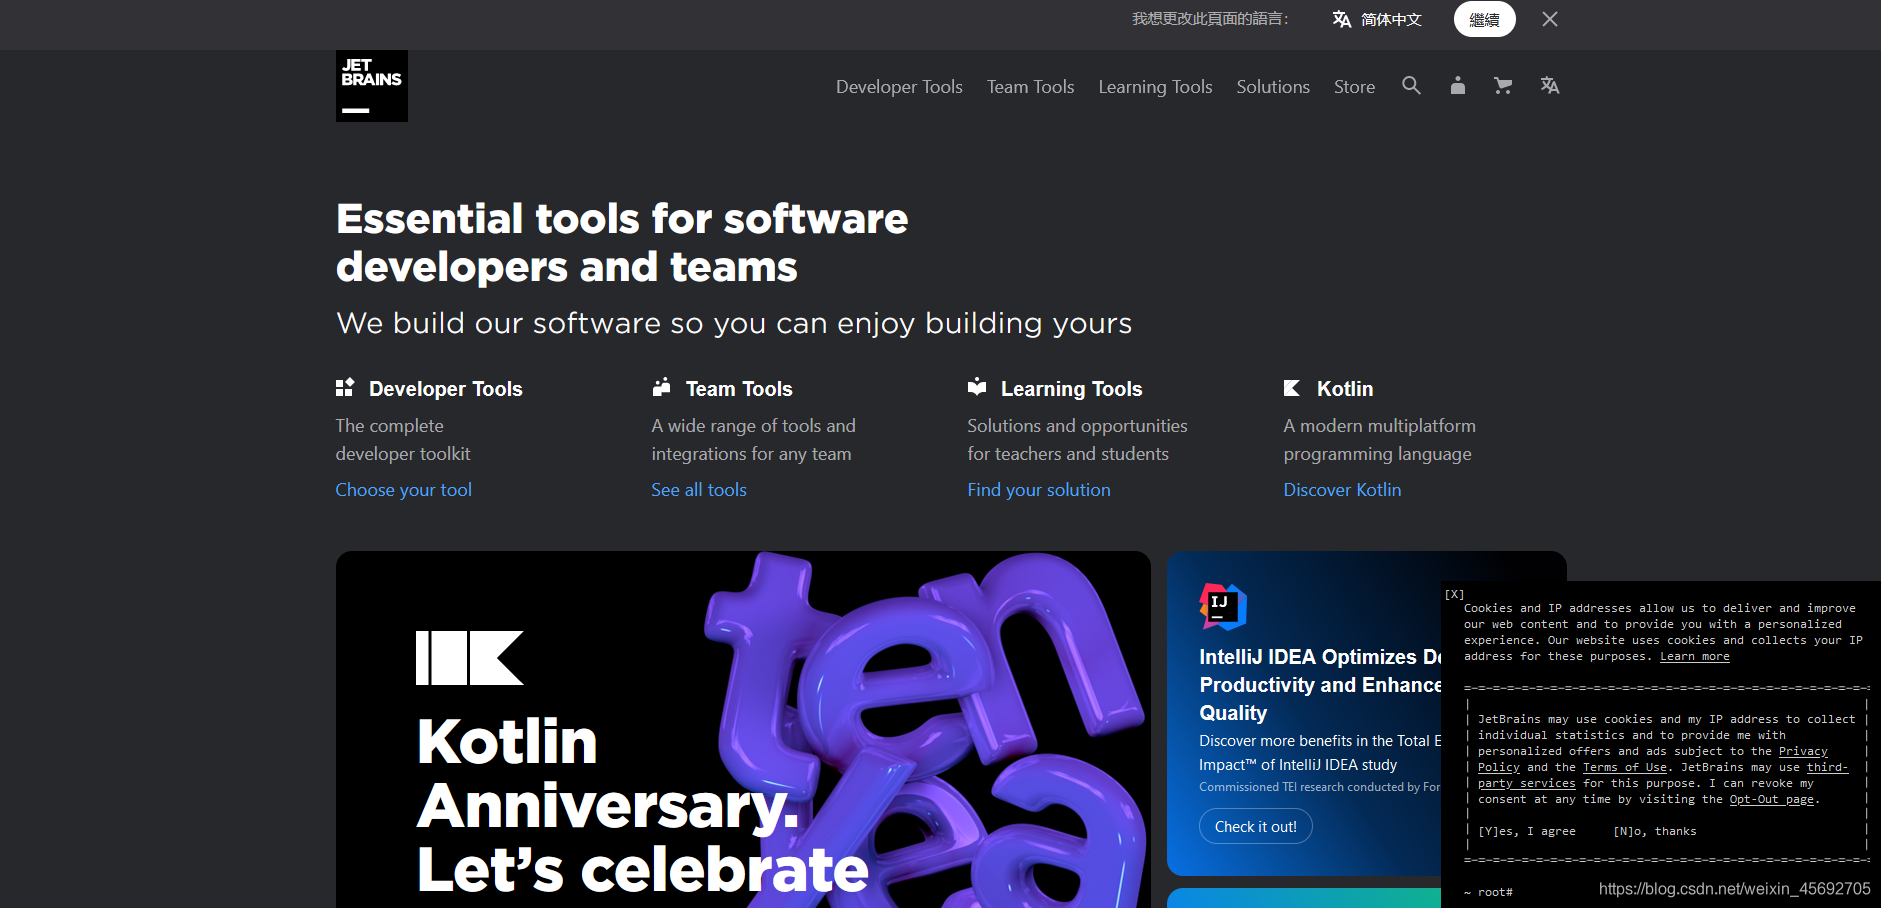Open the Terms of Use link
Image resolution: width=1881 pixels, height=908 pixels.
coord(1625,768)
